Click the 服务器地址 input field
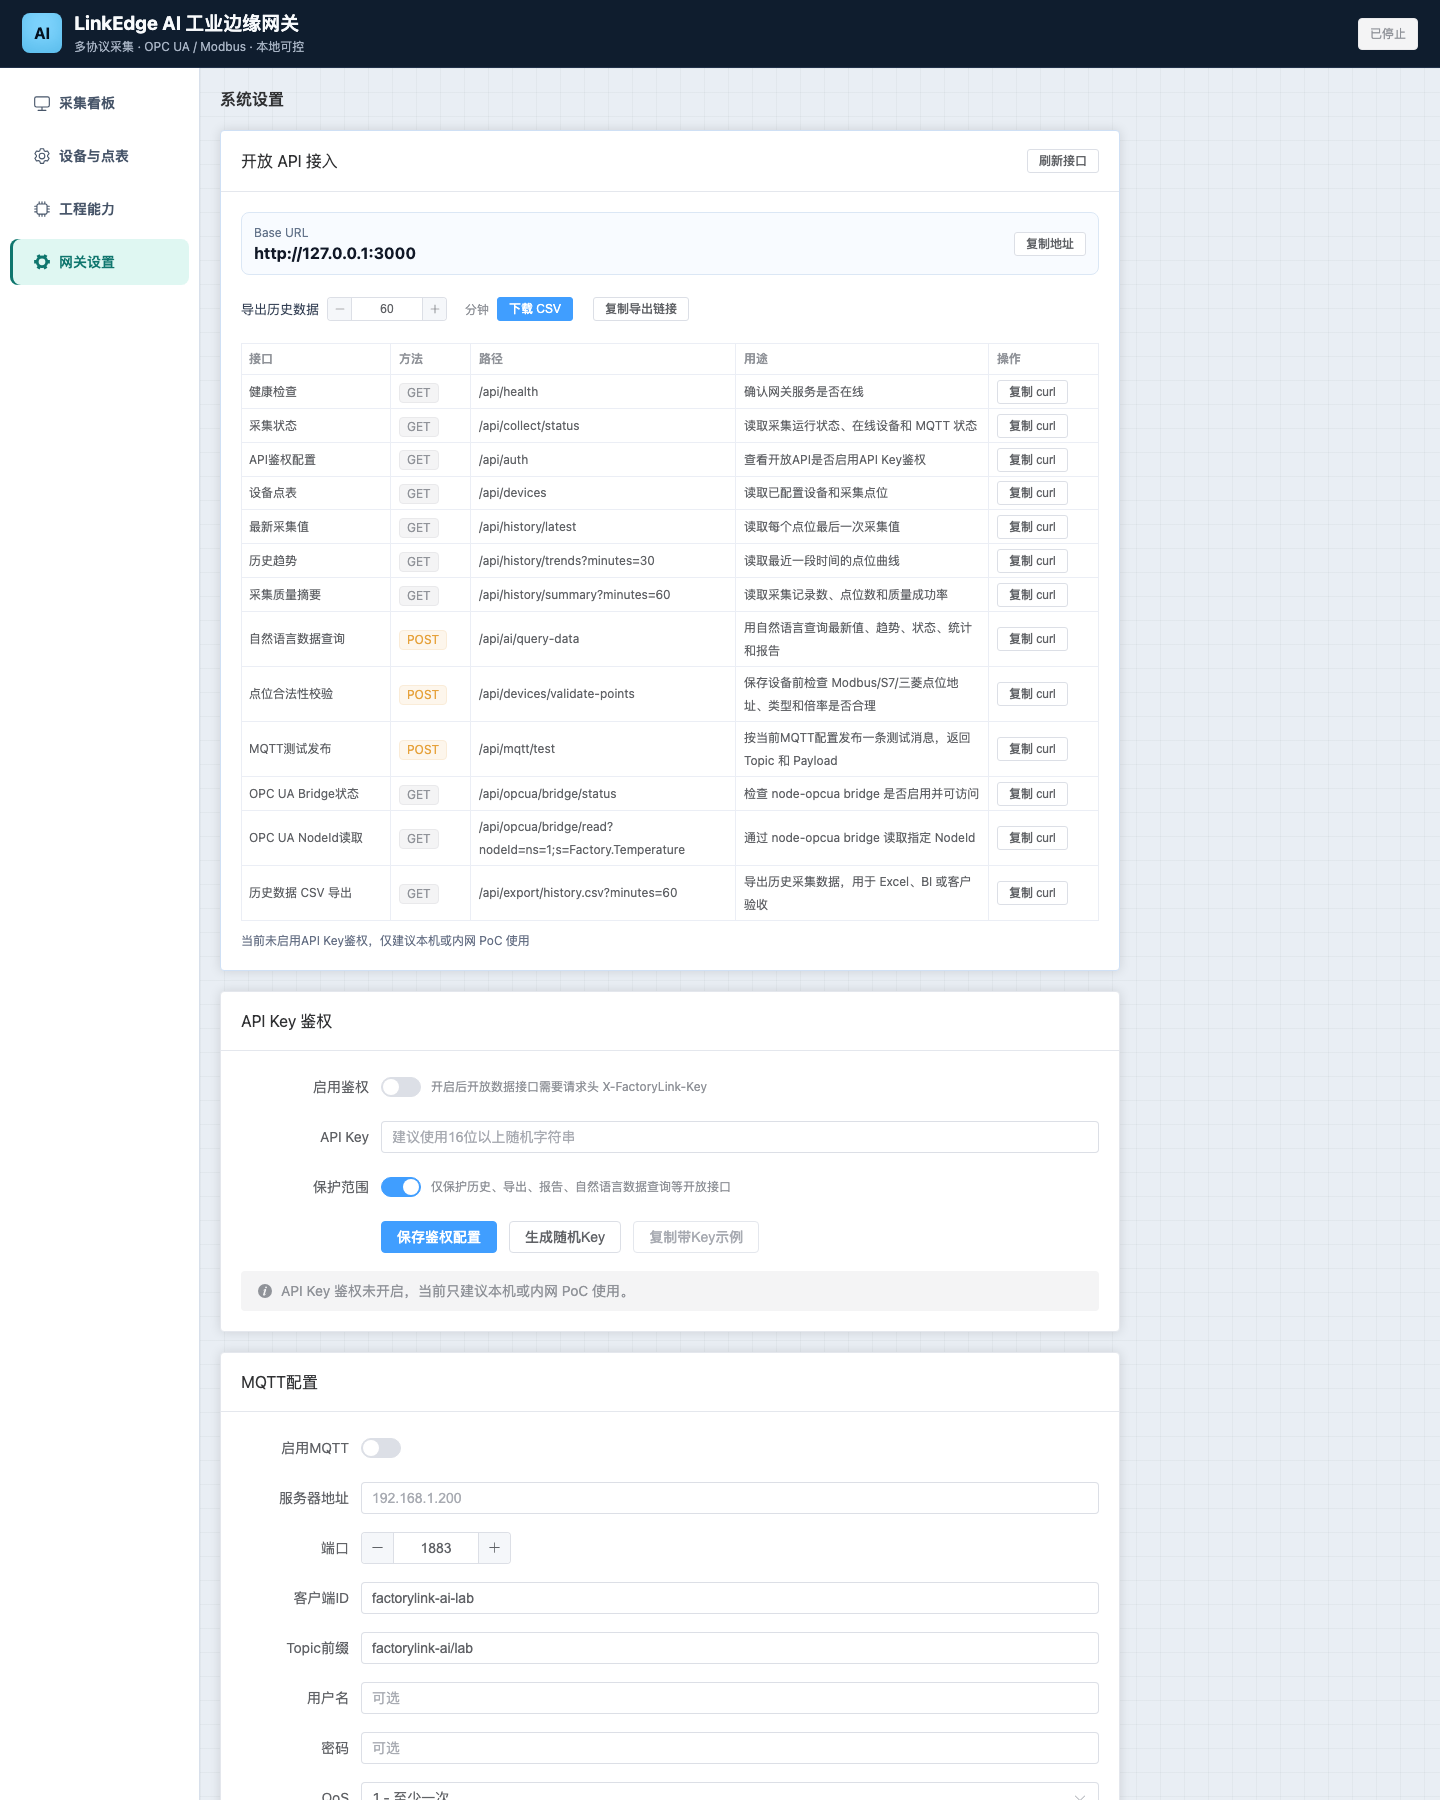The width and height of the screenshot is (1440, 1800). point(730,1498)
